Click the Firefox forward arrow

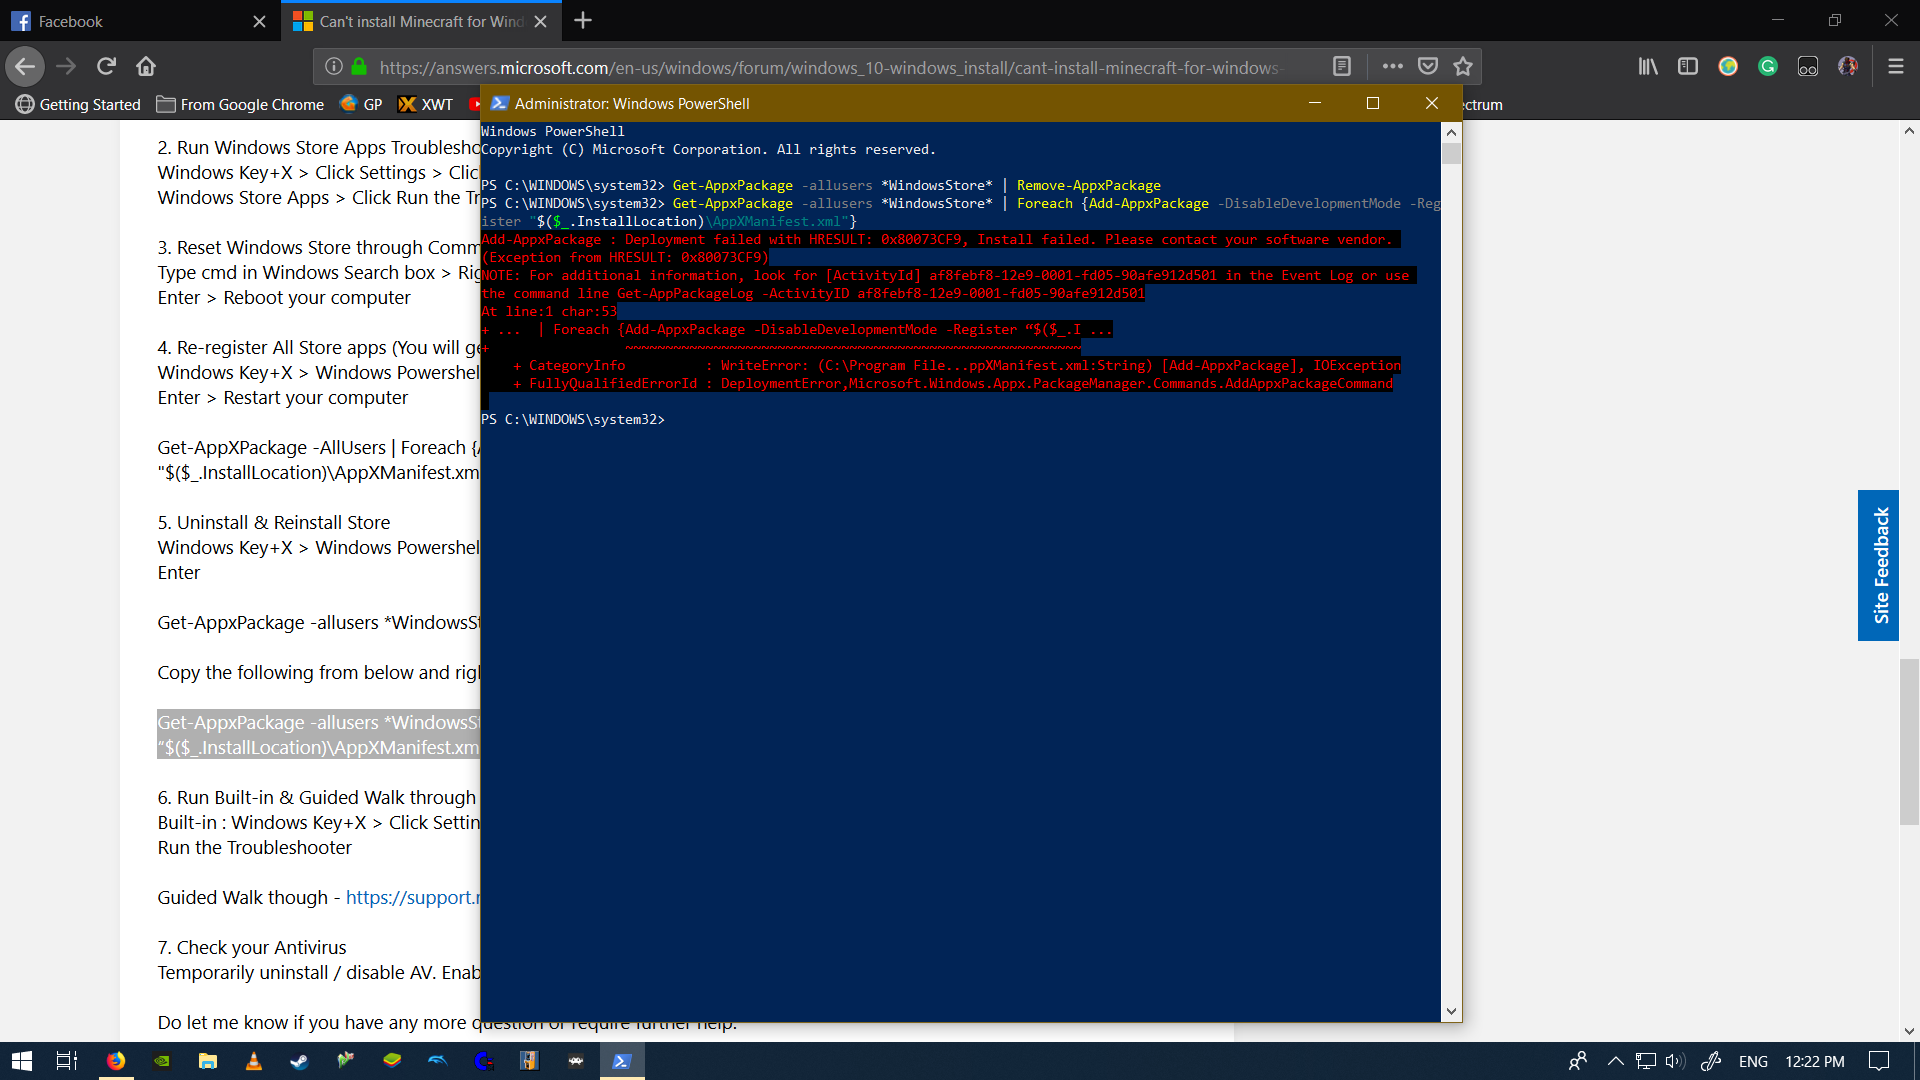coord(66,66)
